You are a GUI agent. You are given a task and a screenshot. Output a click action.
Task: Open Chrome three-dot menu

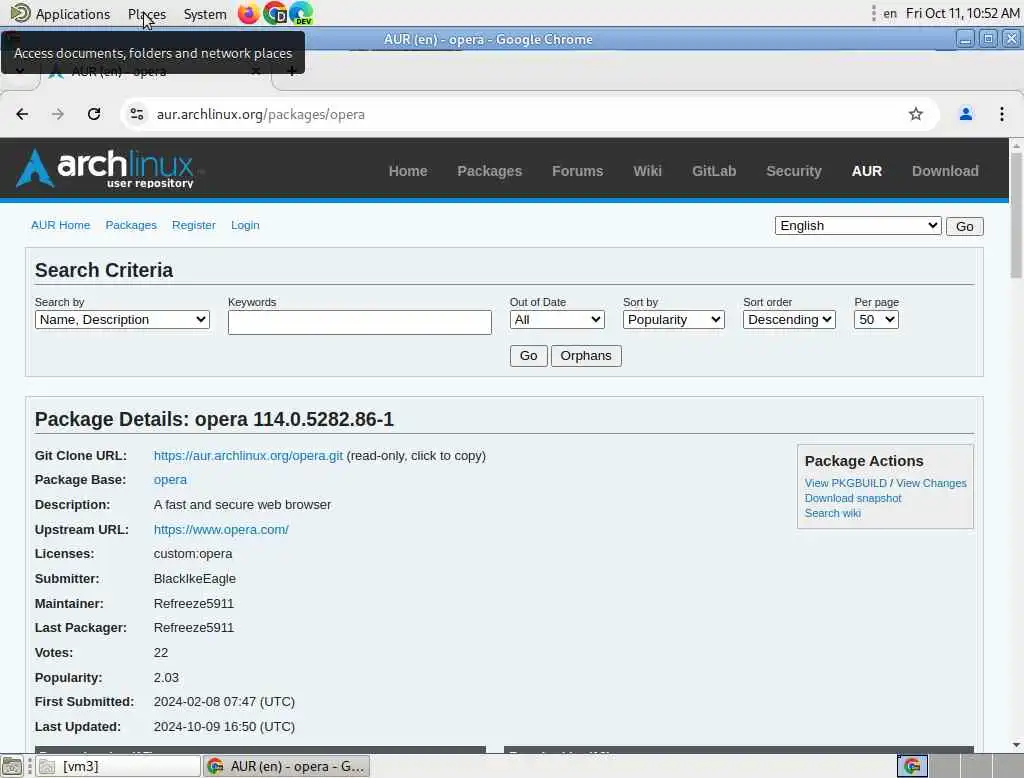pyautogui.click(x=1002, y=114)
